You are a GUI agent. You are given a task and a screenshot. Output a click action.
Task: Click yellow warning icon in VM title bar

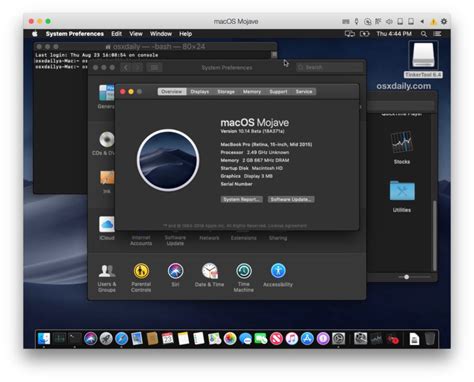click(433, 22)
